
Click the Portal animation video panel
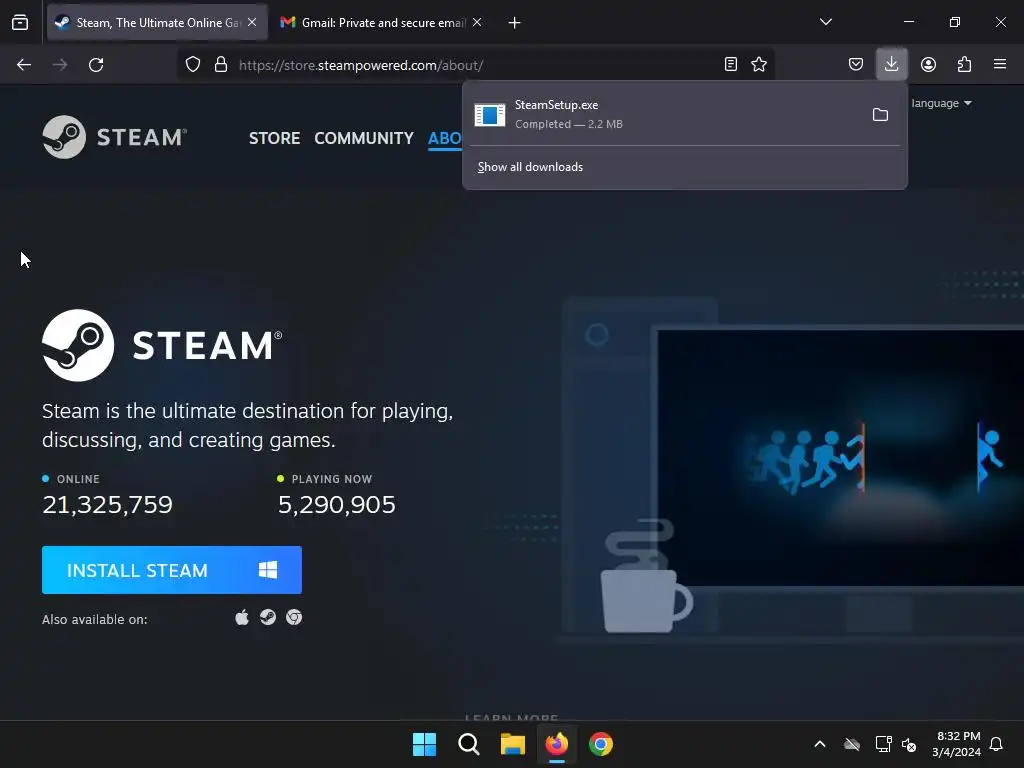840,458
